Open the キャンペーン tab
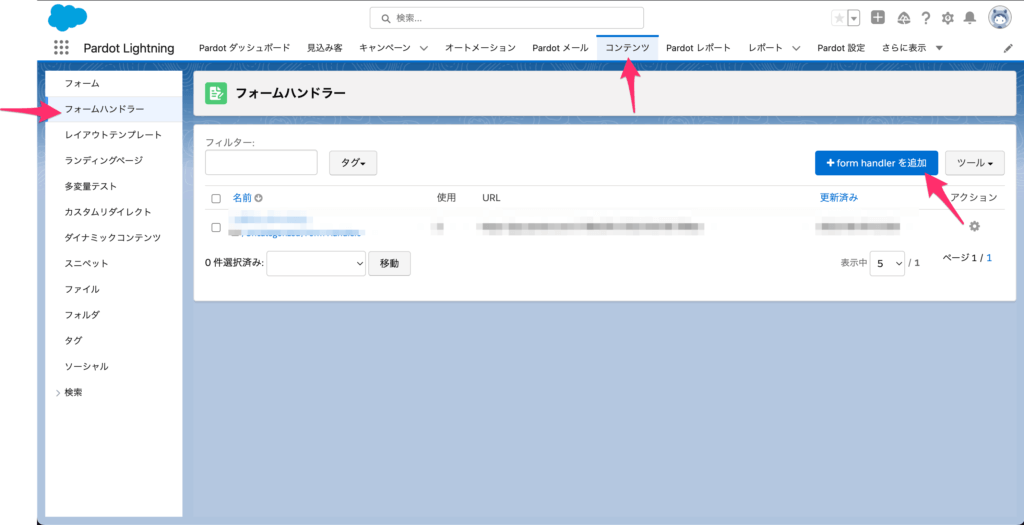Viewport: 1024px width, 525px height. (x=385, y=48)
